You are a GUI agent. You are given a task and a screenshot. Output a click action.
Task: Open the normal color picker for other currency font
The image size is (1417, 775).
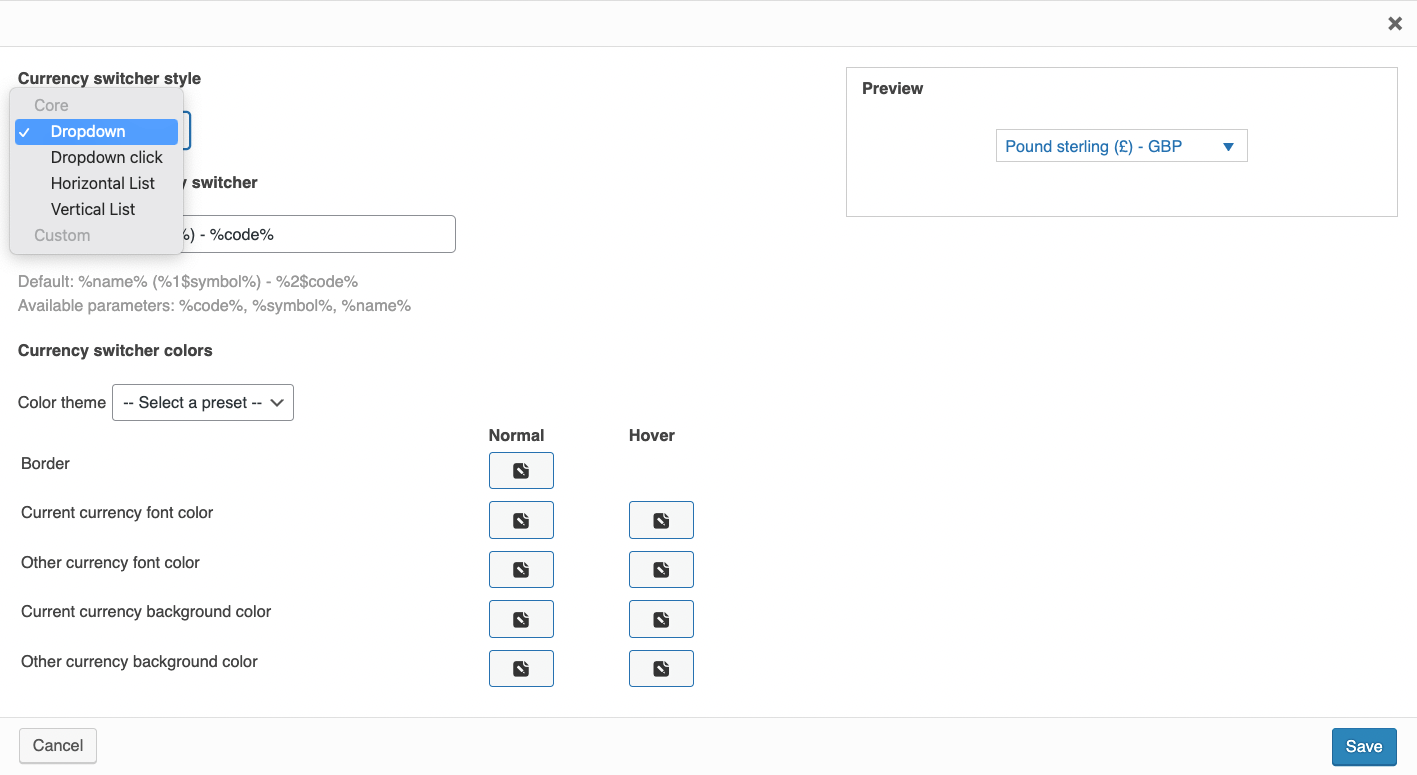[521, 569]
